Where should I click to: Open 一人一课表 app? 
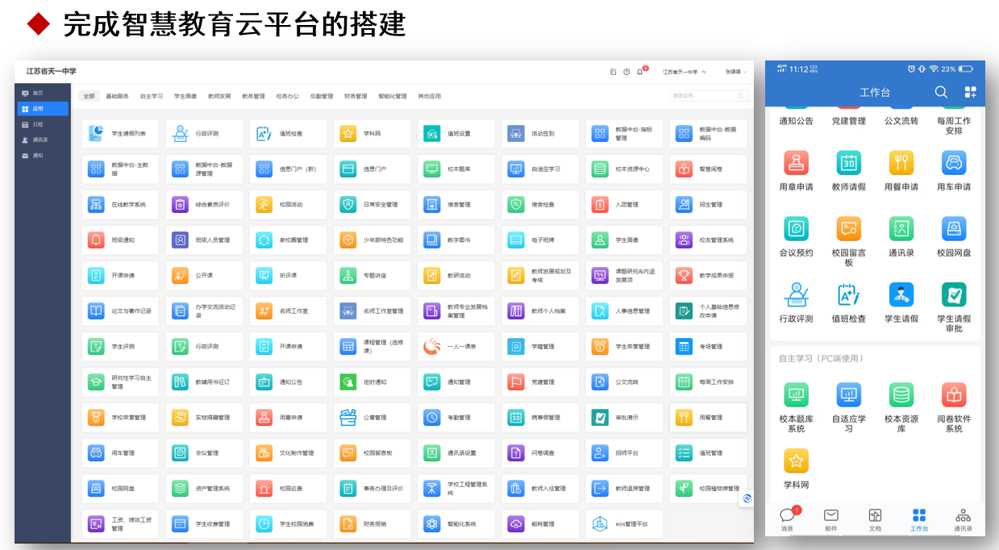coord(456,347)
